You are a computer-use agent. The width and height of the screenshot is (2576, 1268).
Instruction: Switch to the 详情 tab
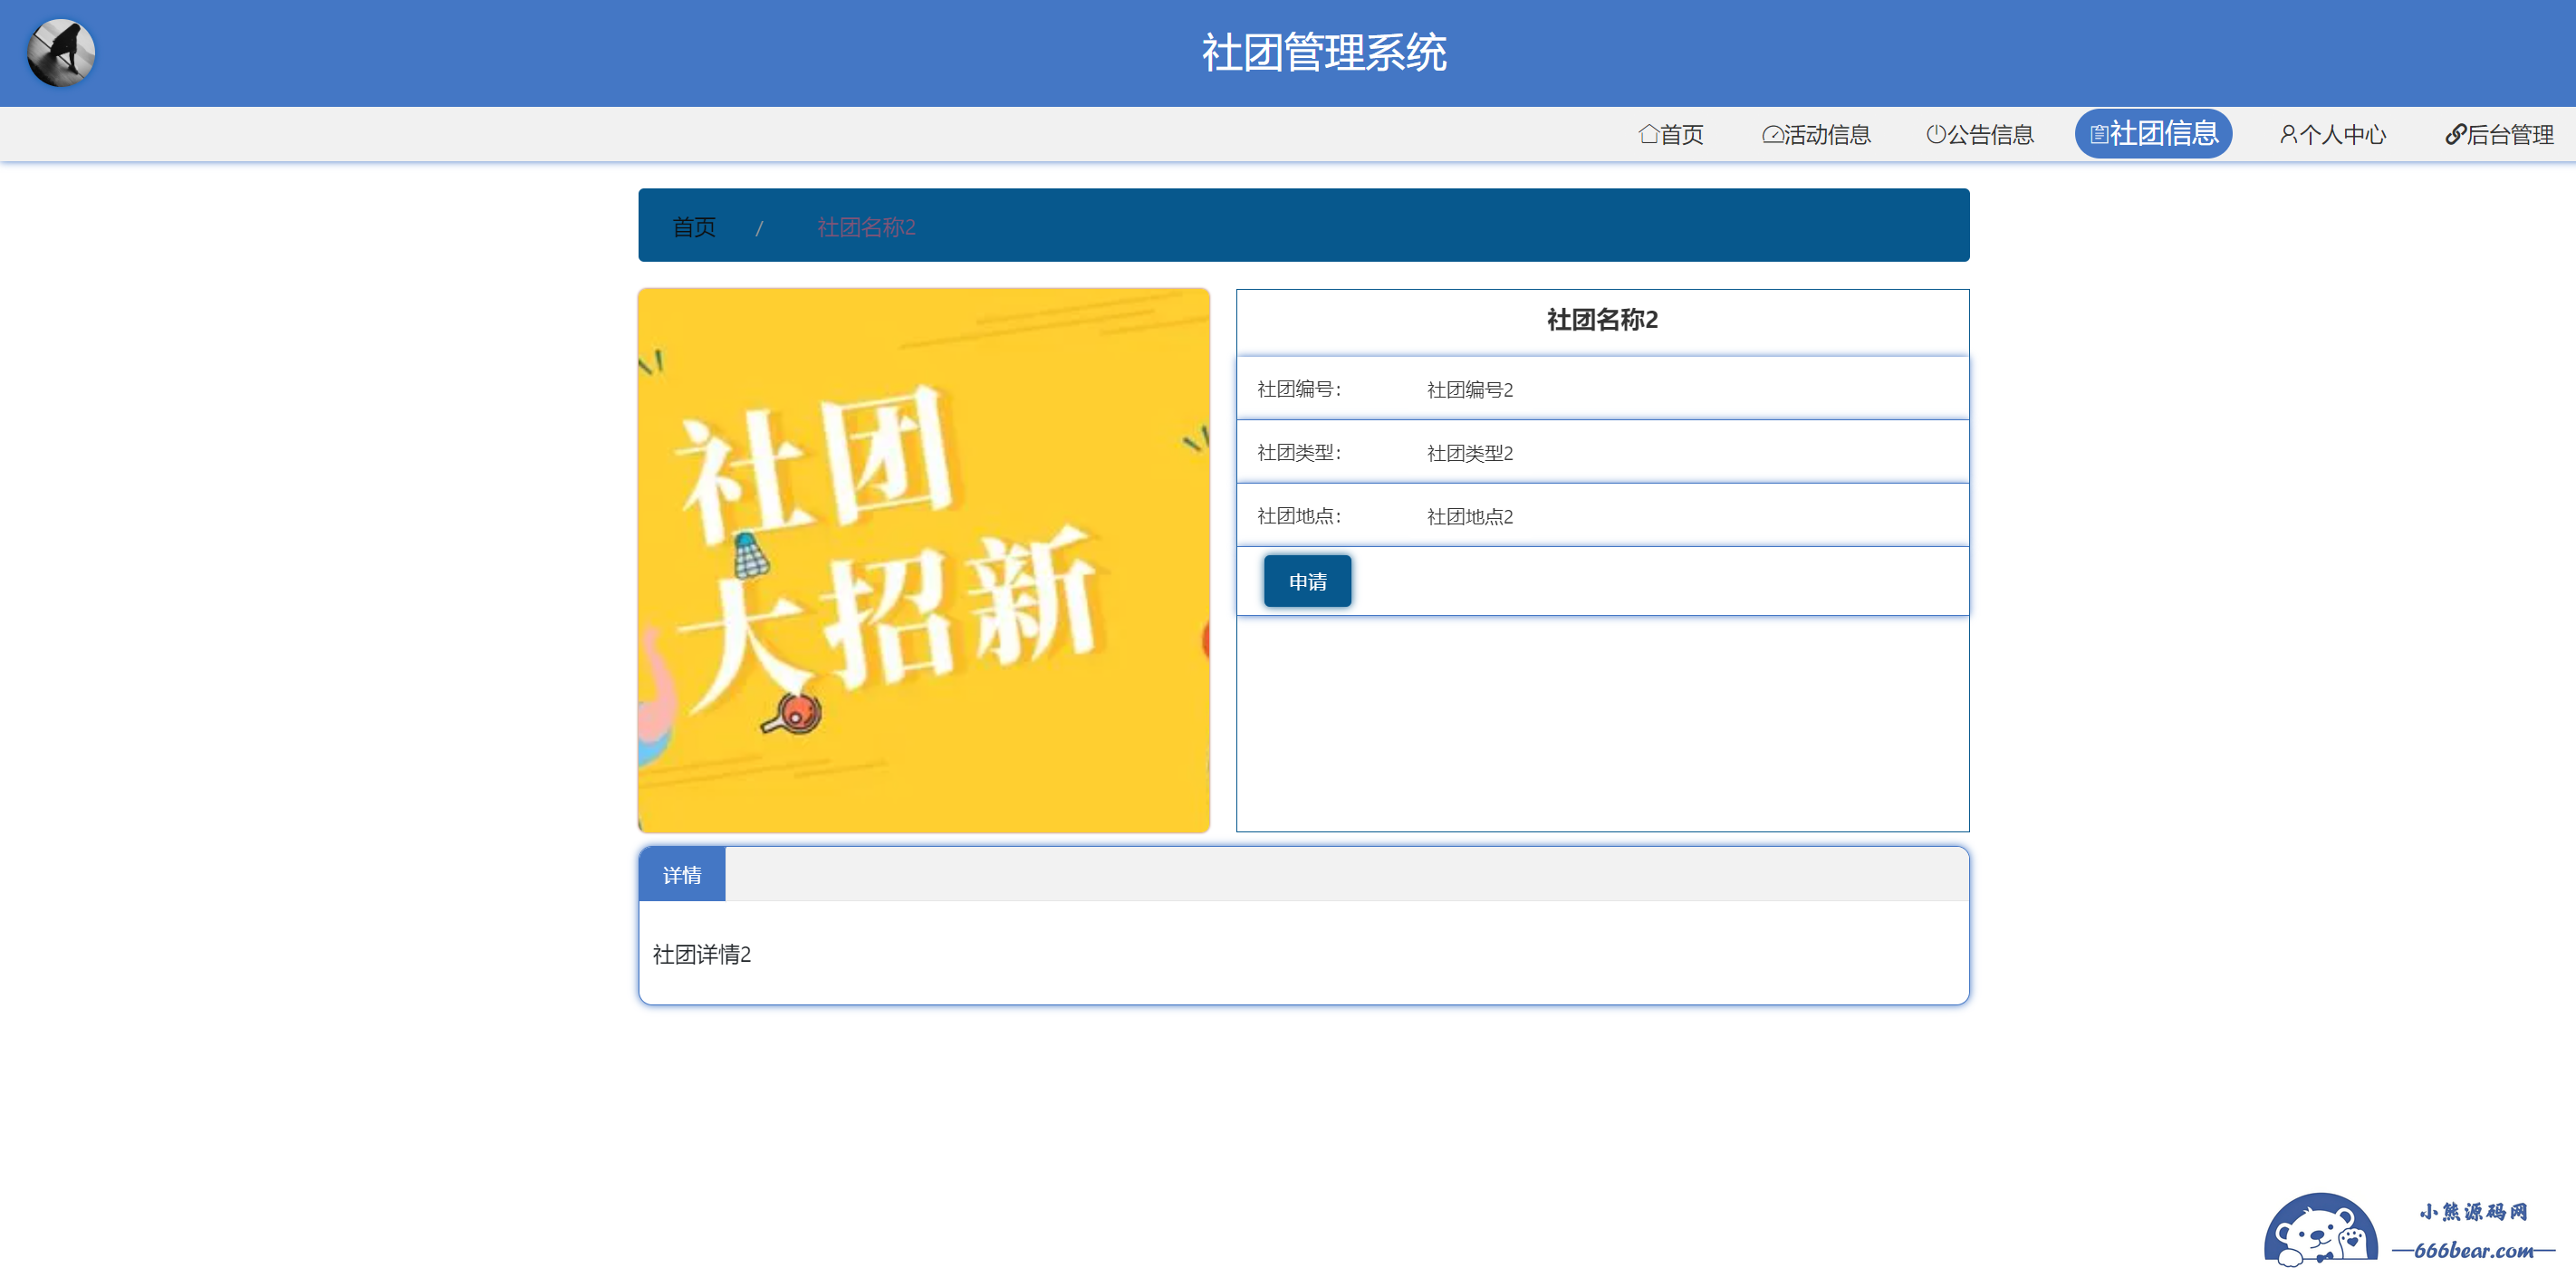(682, 875)
